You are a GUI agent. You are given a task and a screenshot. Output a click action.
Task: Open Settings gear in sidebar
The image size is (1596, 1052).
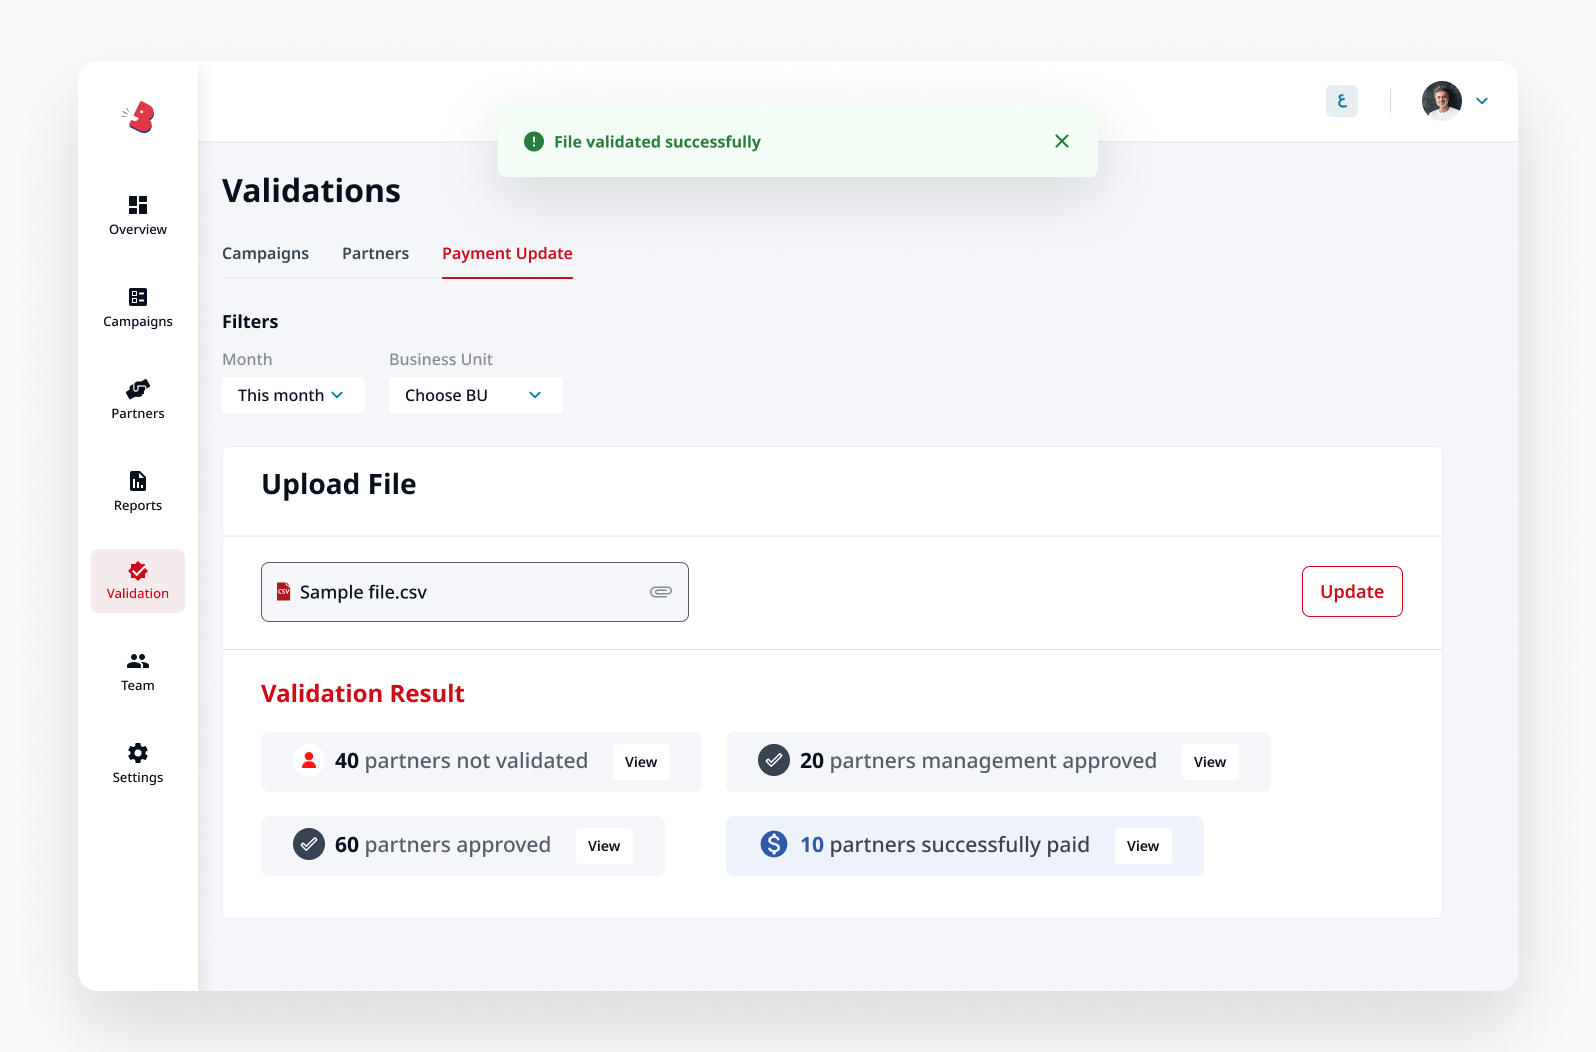point(138,753)
